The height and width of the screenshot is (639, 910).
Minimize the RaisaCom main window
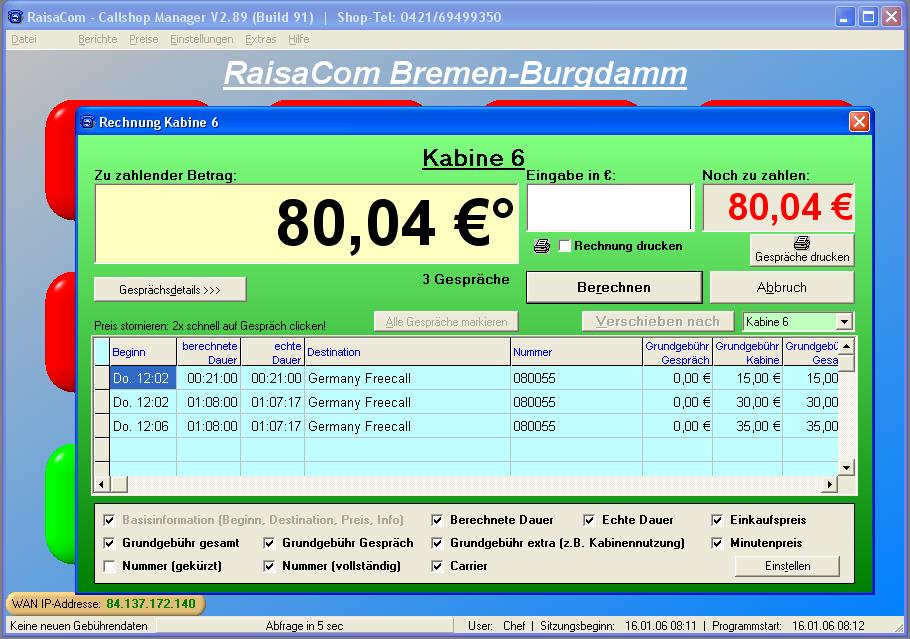[x=844, y=17]
